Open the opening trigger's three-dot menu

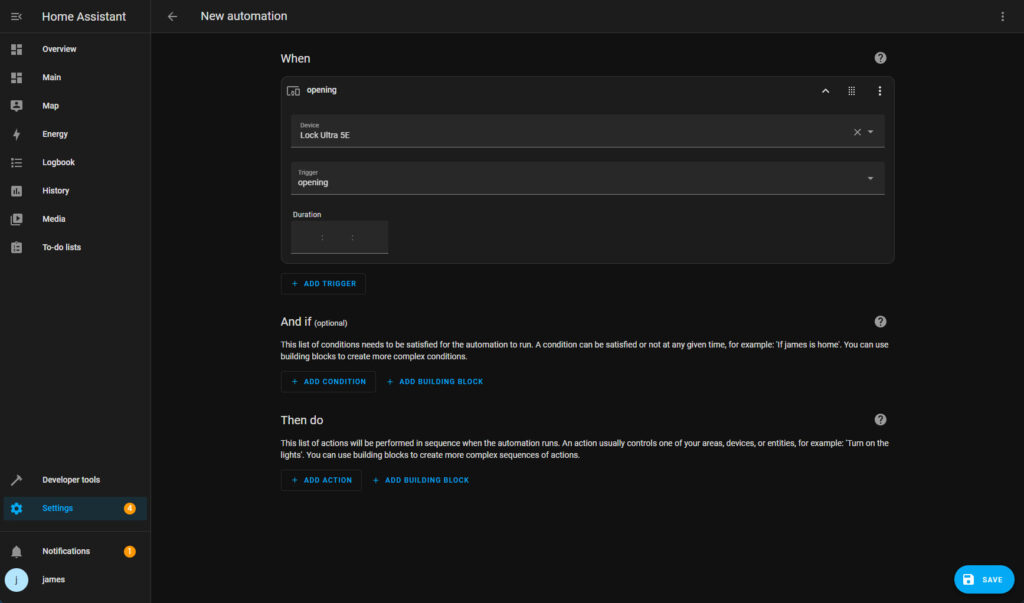pyautogui.click(x=880, y=91)
